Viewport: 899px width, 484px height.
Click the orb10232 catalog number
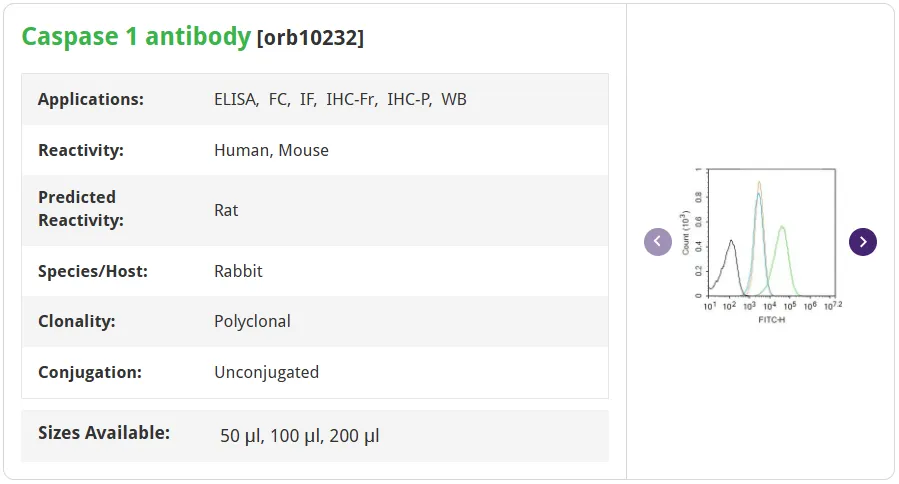point(310,38)
